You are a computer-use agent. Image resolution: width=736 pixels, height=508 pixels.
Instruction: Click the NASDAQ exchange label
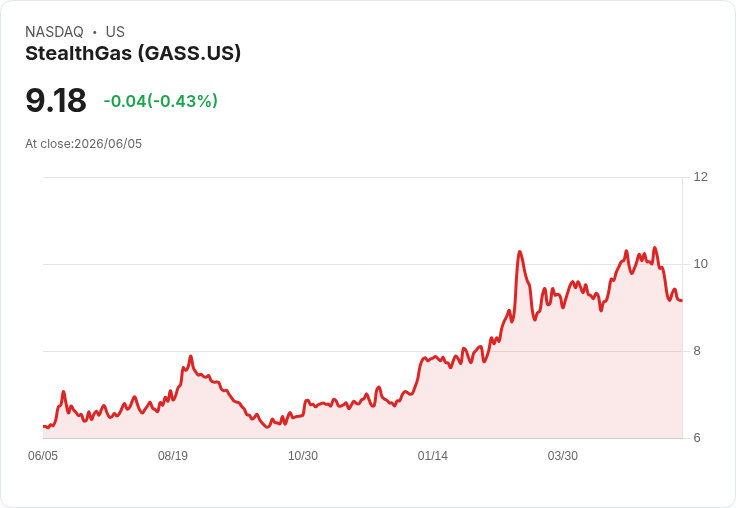pyautogui.click(x=54, y=32)
